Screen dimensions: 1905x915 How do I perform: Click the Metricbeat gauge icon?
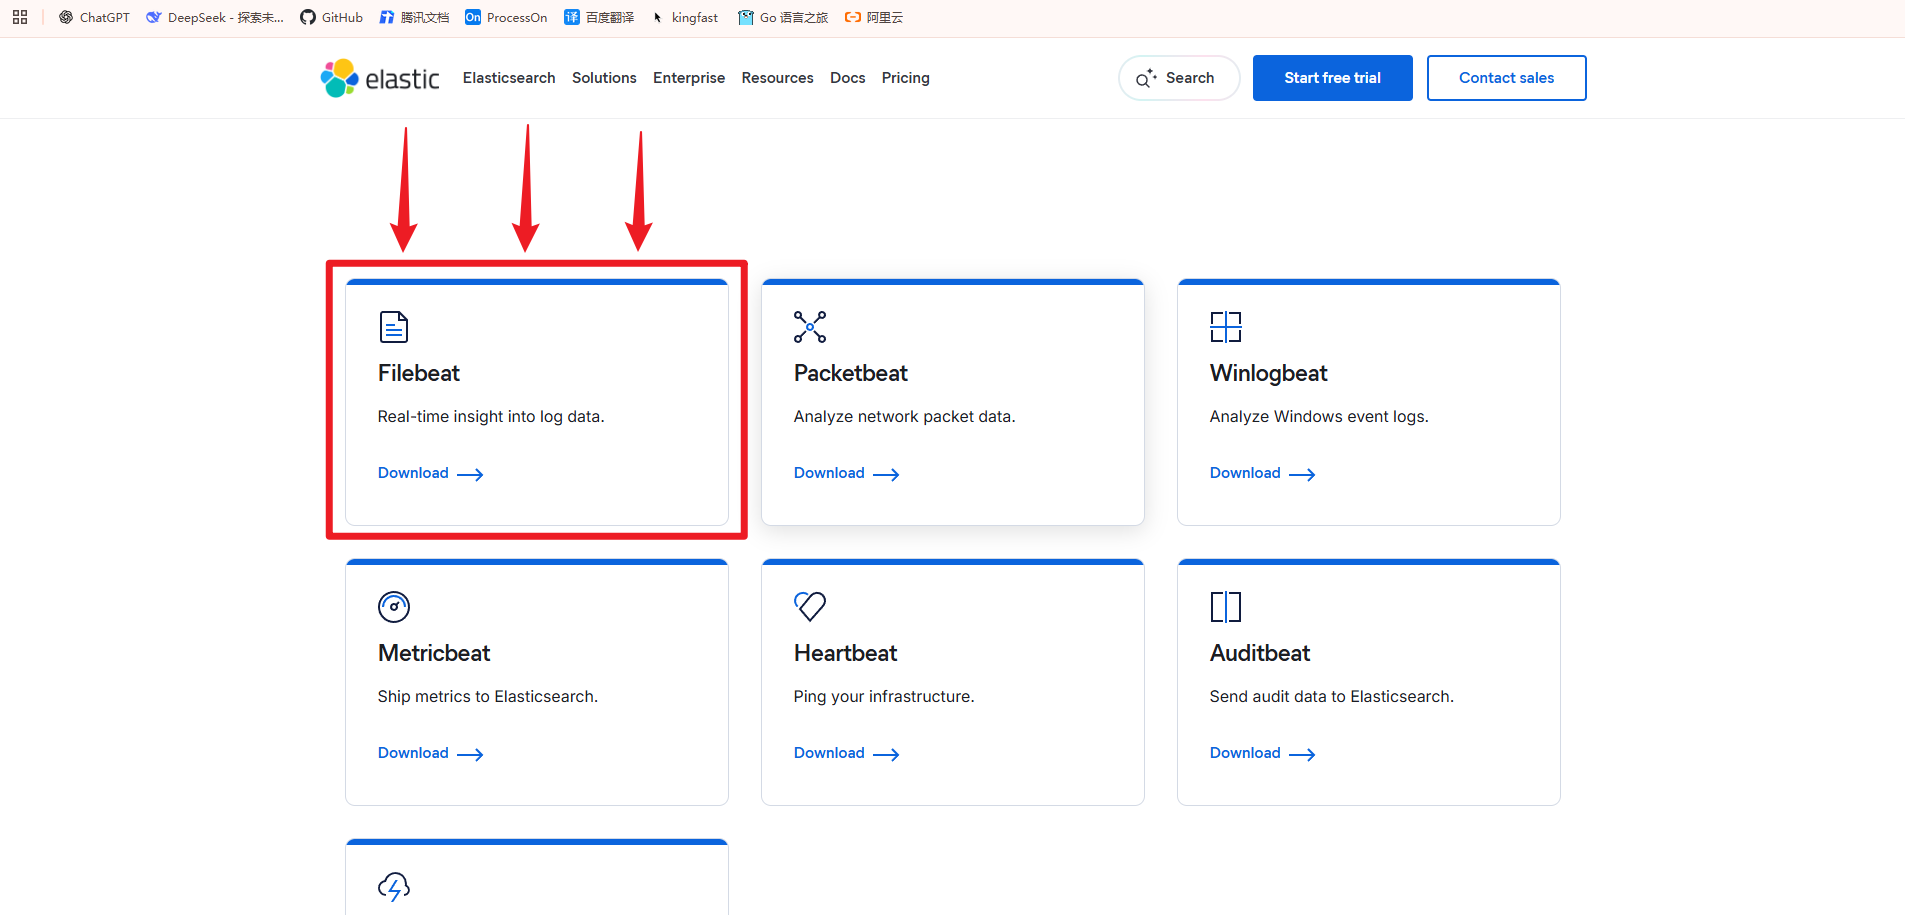pyautogui.click(x=394, y=607)
